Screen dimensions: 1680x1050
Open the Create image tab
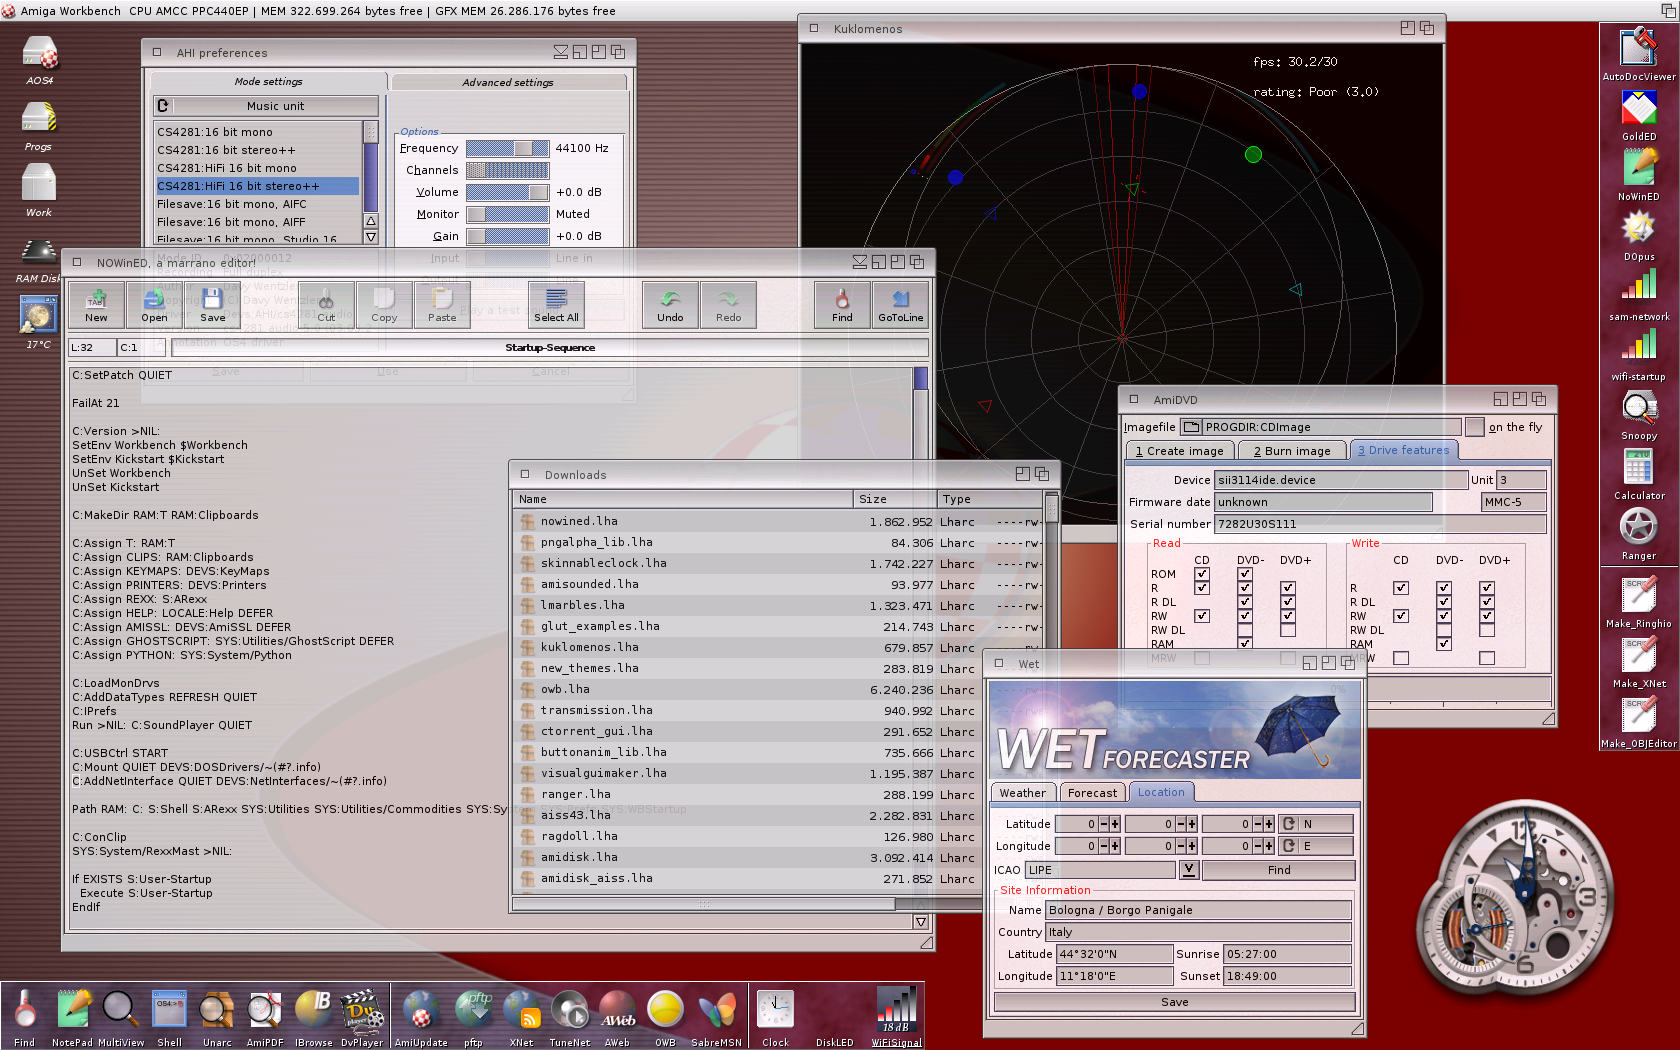pos(1179,451)
